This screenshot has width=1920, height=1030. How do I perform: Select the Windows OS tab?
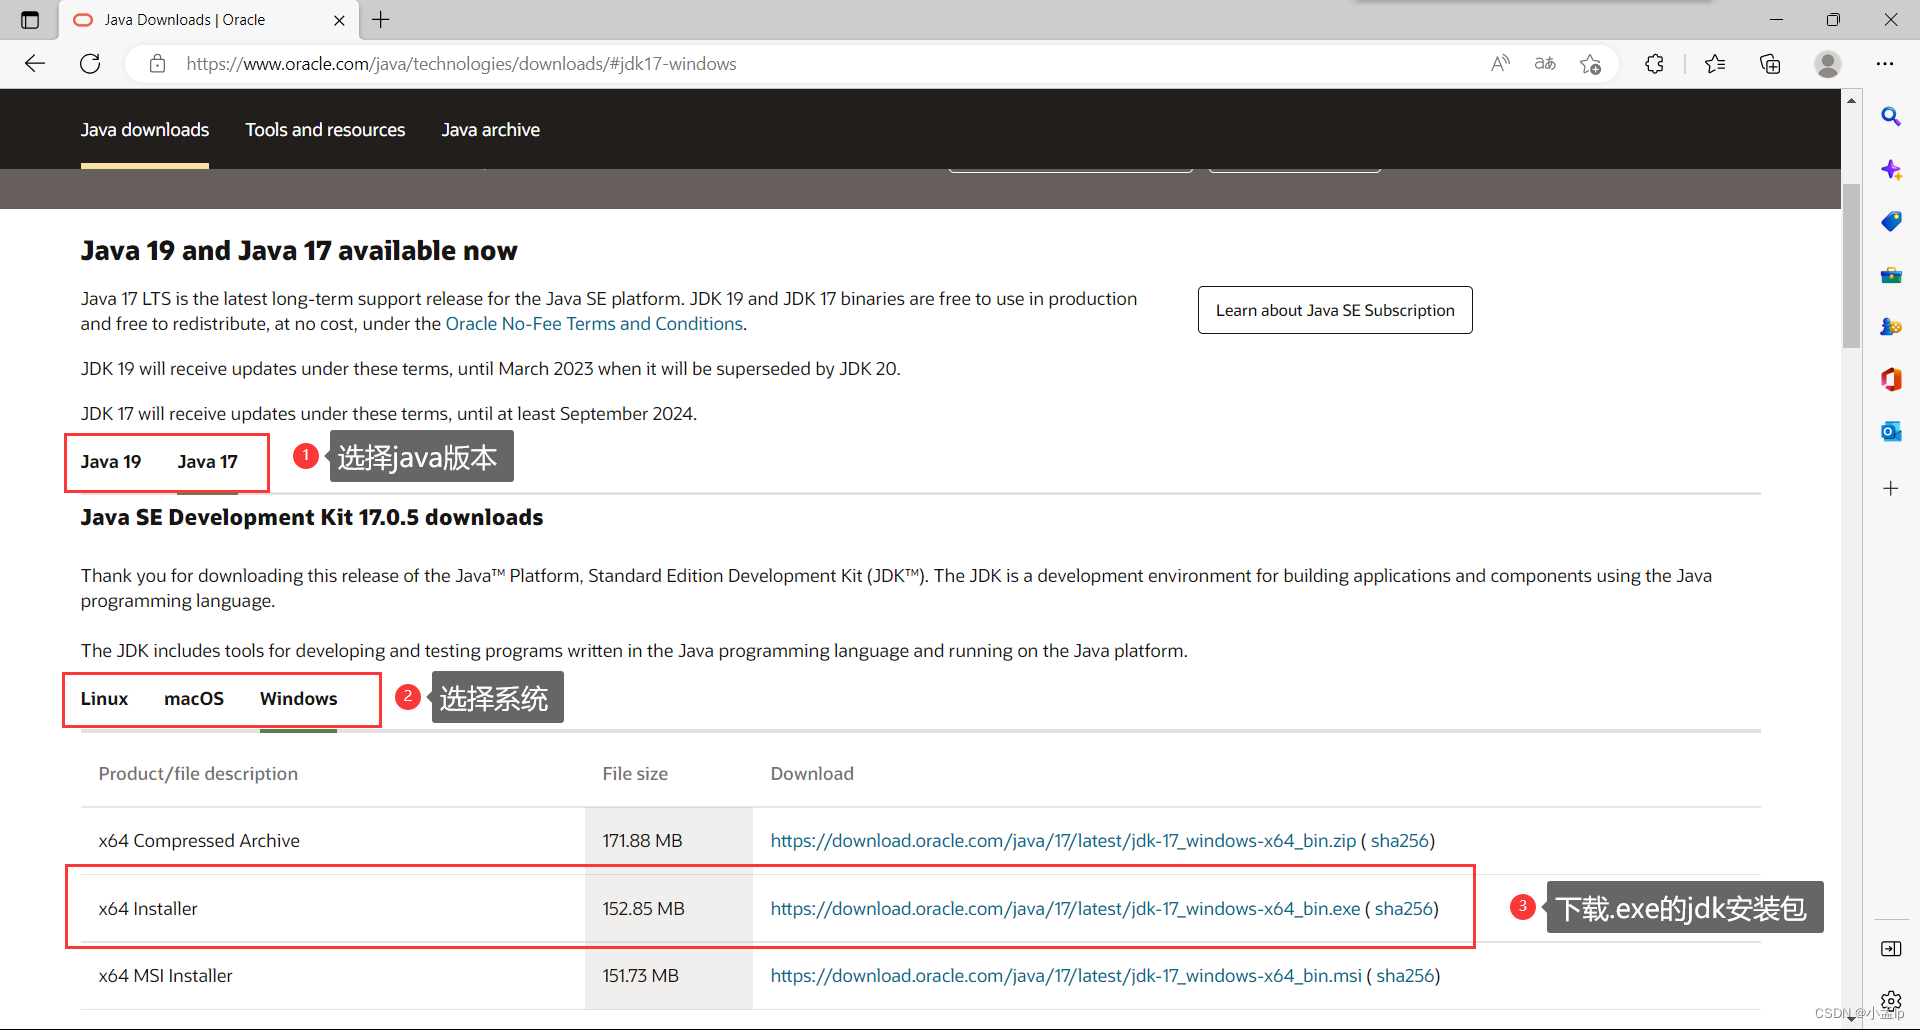point(299,699)
